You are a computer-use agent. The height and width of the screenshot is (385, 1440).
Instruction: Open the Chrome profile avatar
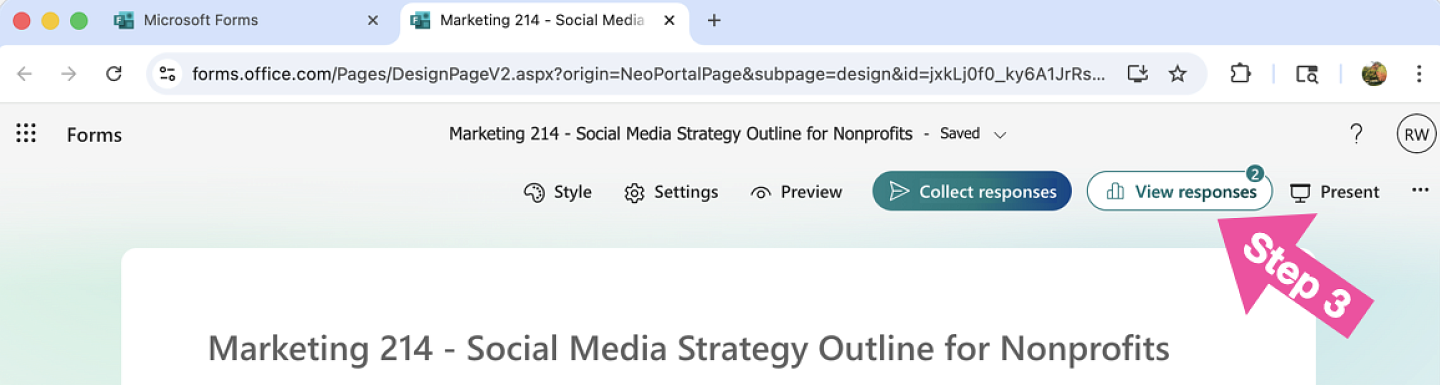[1374, 74]
